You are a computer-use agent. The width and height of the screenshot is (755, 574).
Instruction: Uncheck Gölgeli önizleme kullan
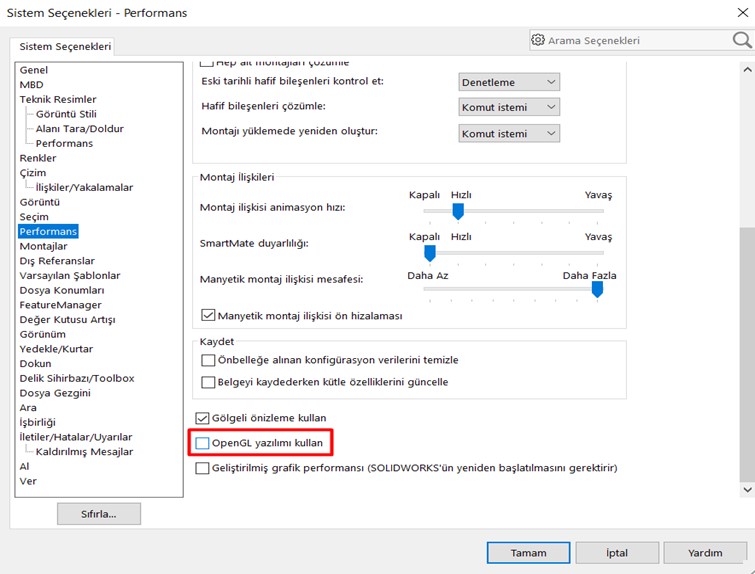point(203,417)
